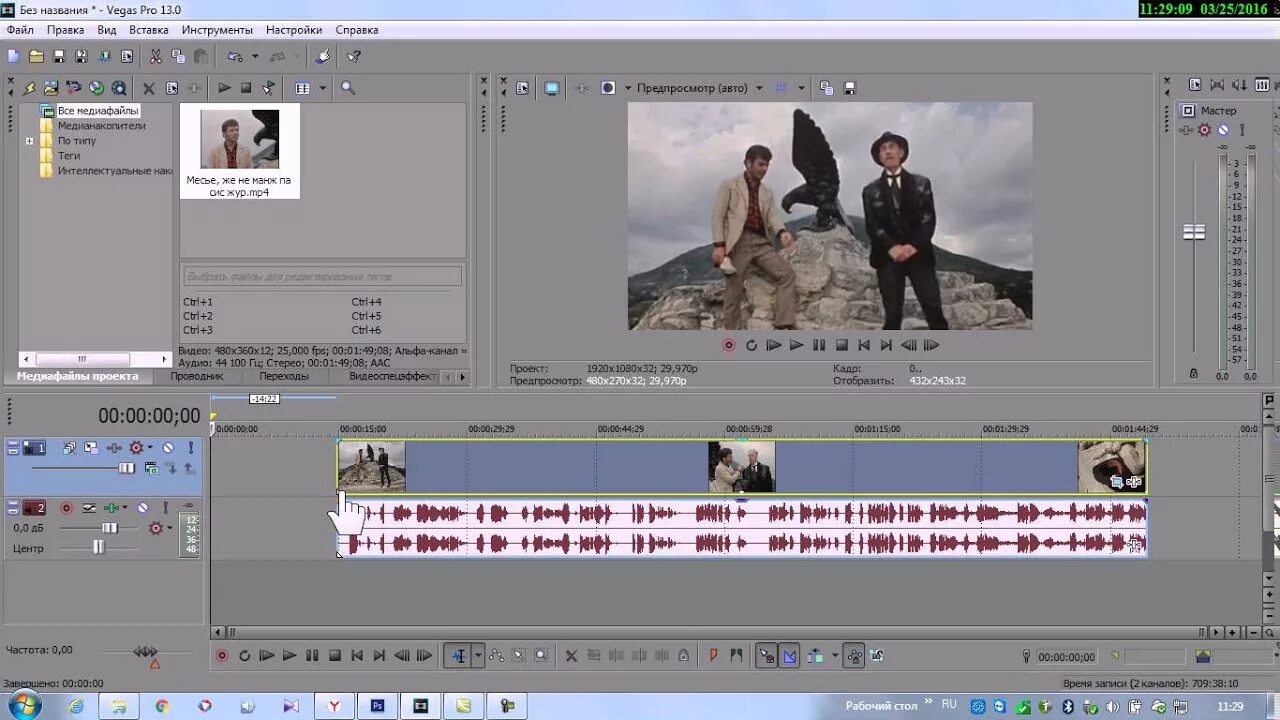Click the Preview on External Monitor icon

pyautogui.click(x=551, y=88)
